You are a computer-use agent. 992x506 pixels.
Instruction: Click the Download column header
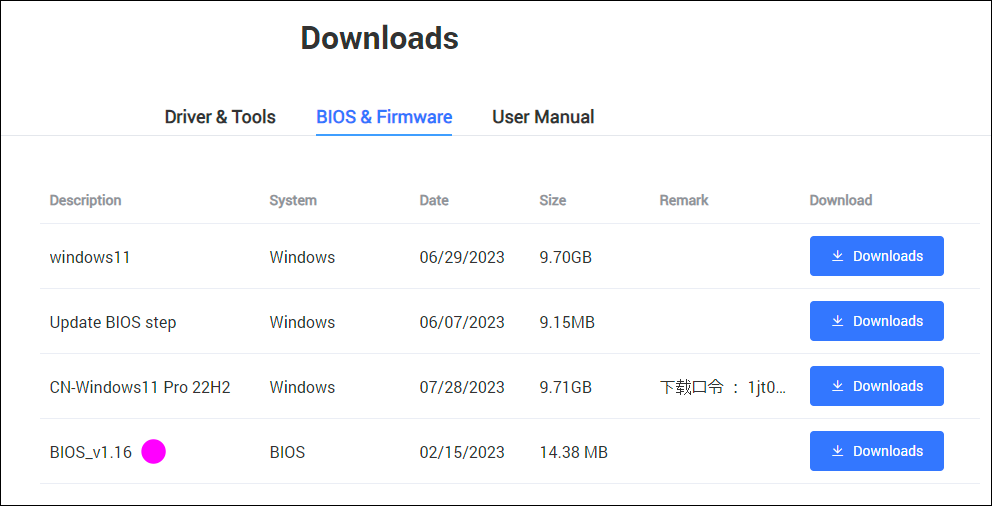pyautogui.click(x=841, y=201)
